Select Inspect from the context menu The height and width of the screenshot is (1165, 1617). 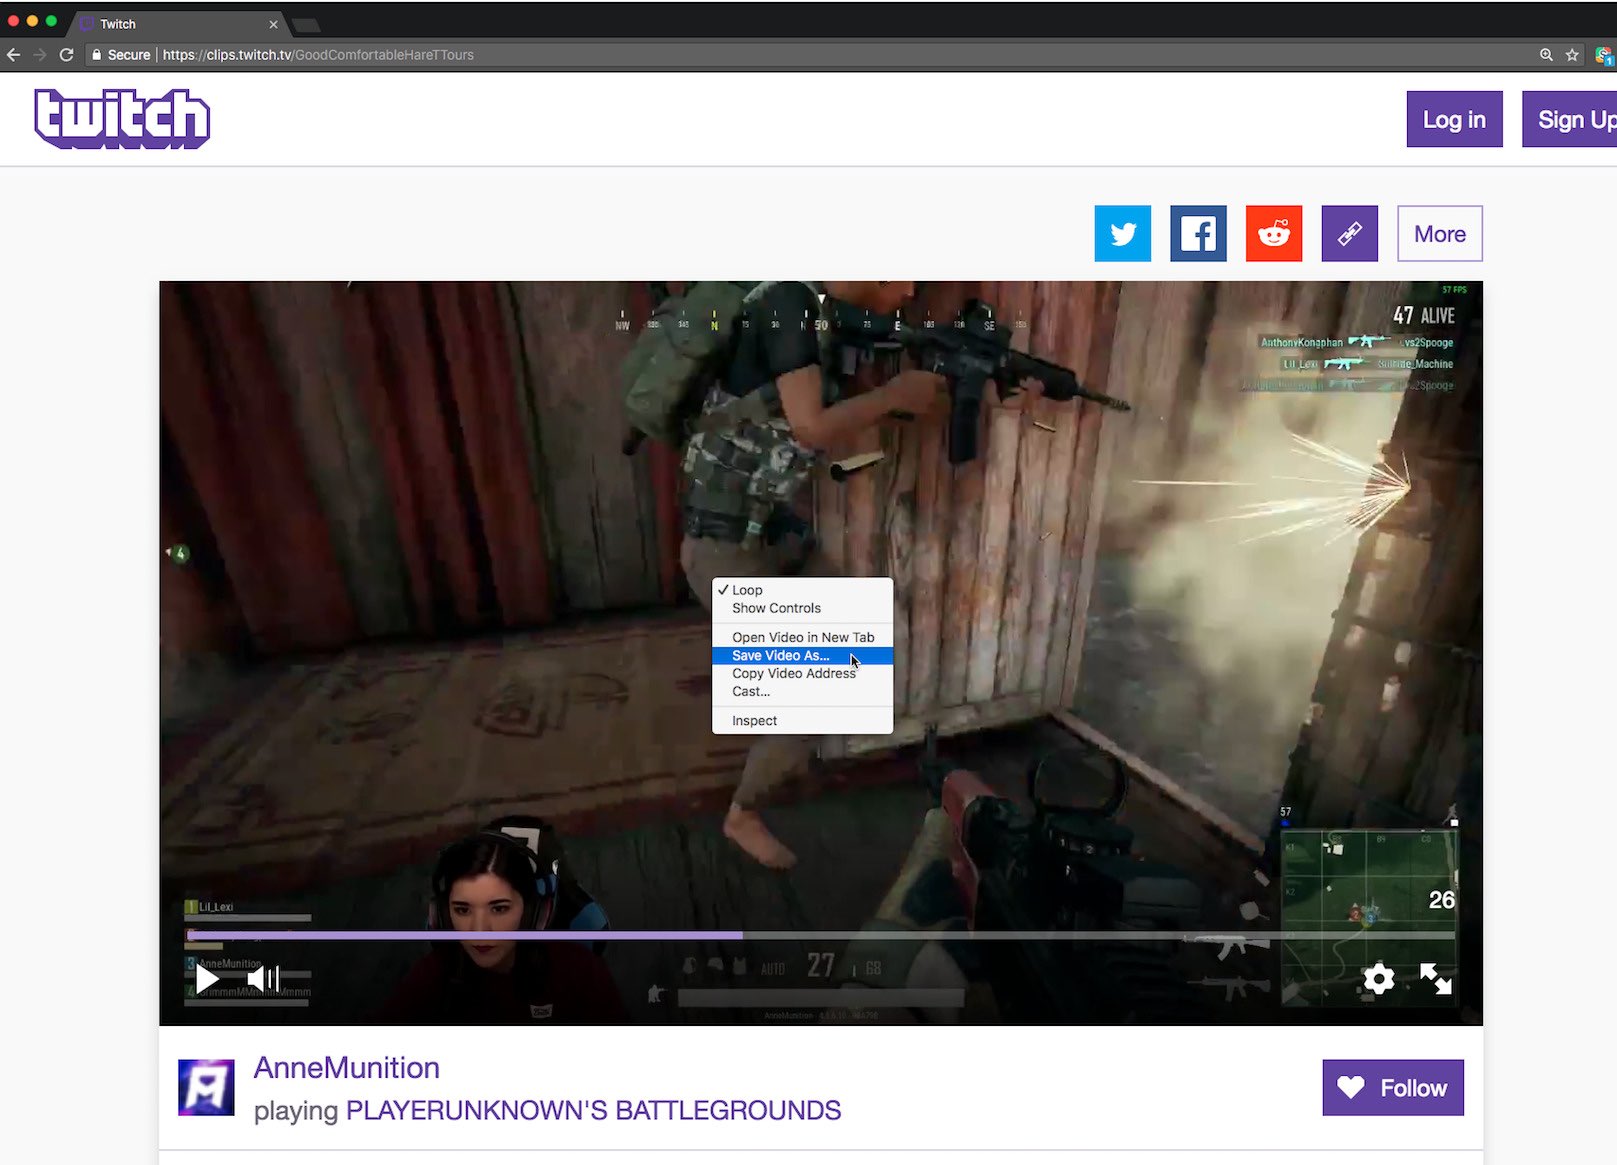(754, 720)
